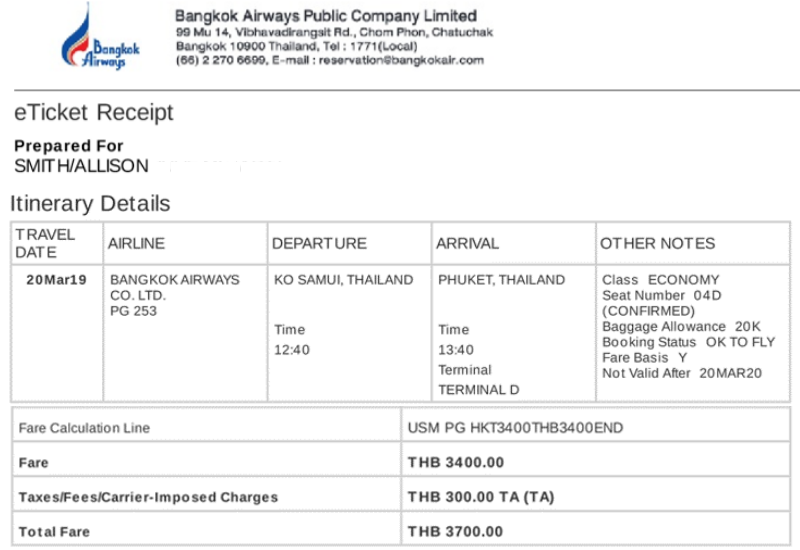Viewport: 800px width, 550px height.
Task: Click the AIRLINE column header
Action: (x=136, y=243)
